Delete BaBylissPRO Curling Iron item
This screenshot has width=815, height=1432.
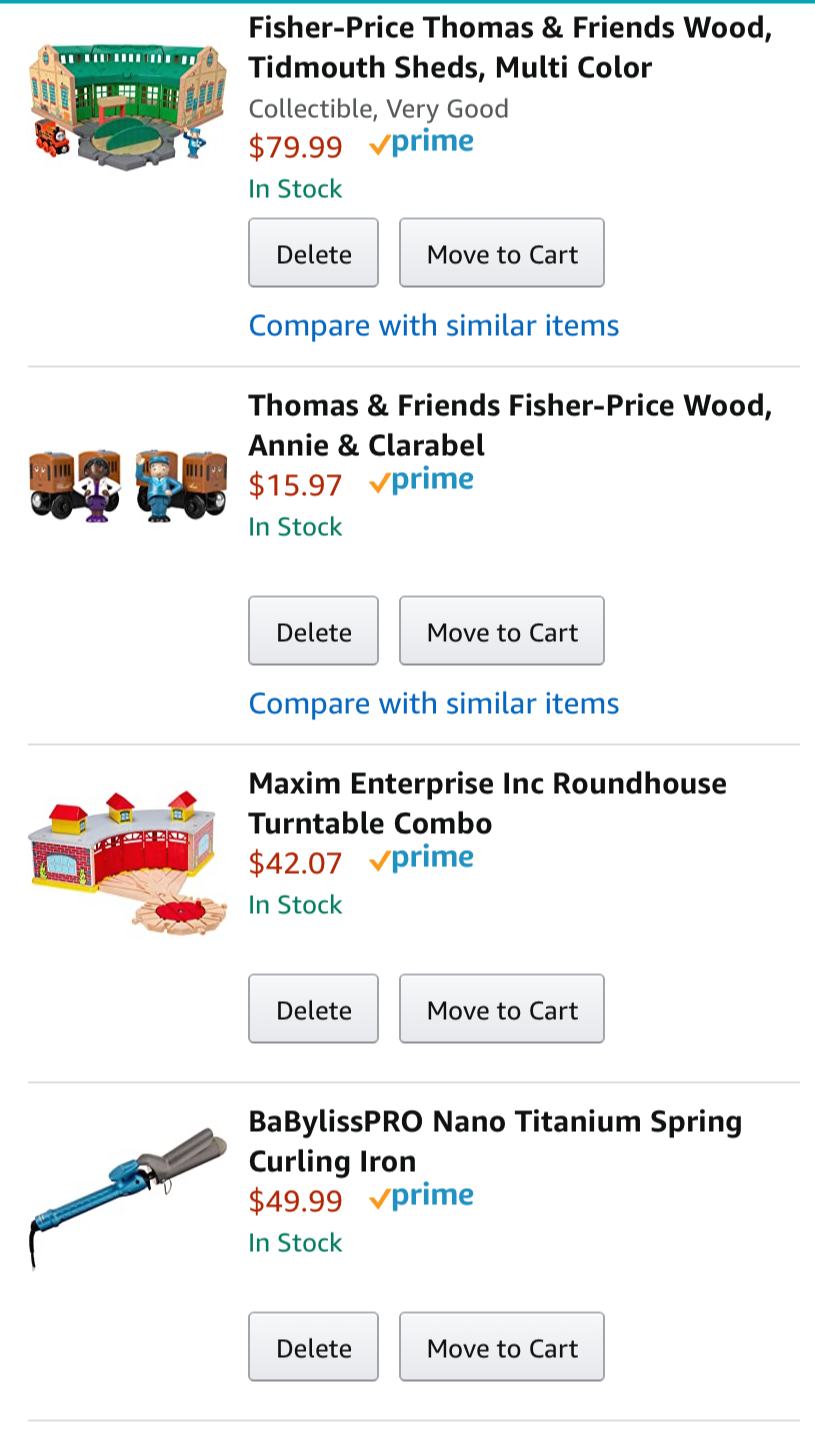(x=313, y=1347)
